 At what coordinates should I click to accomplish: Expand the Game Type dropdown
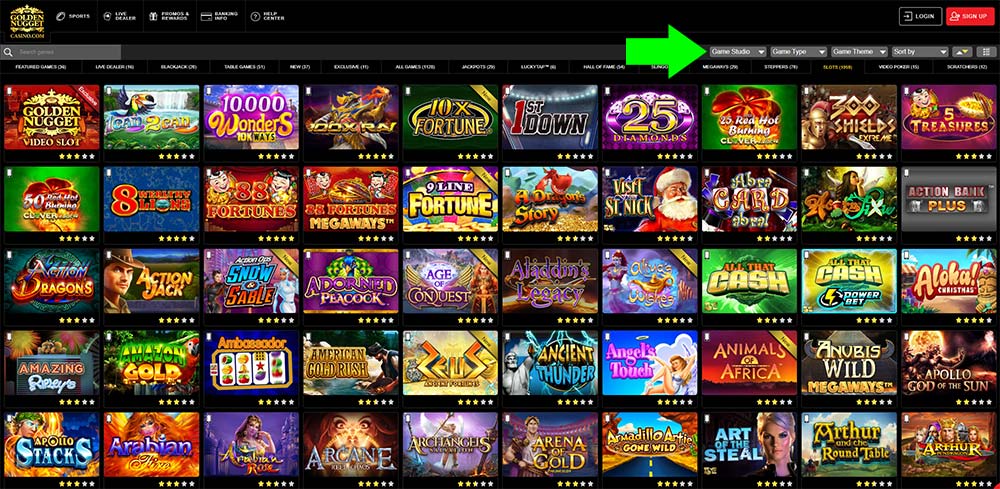[x=798, y=52]
